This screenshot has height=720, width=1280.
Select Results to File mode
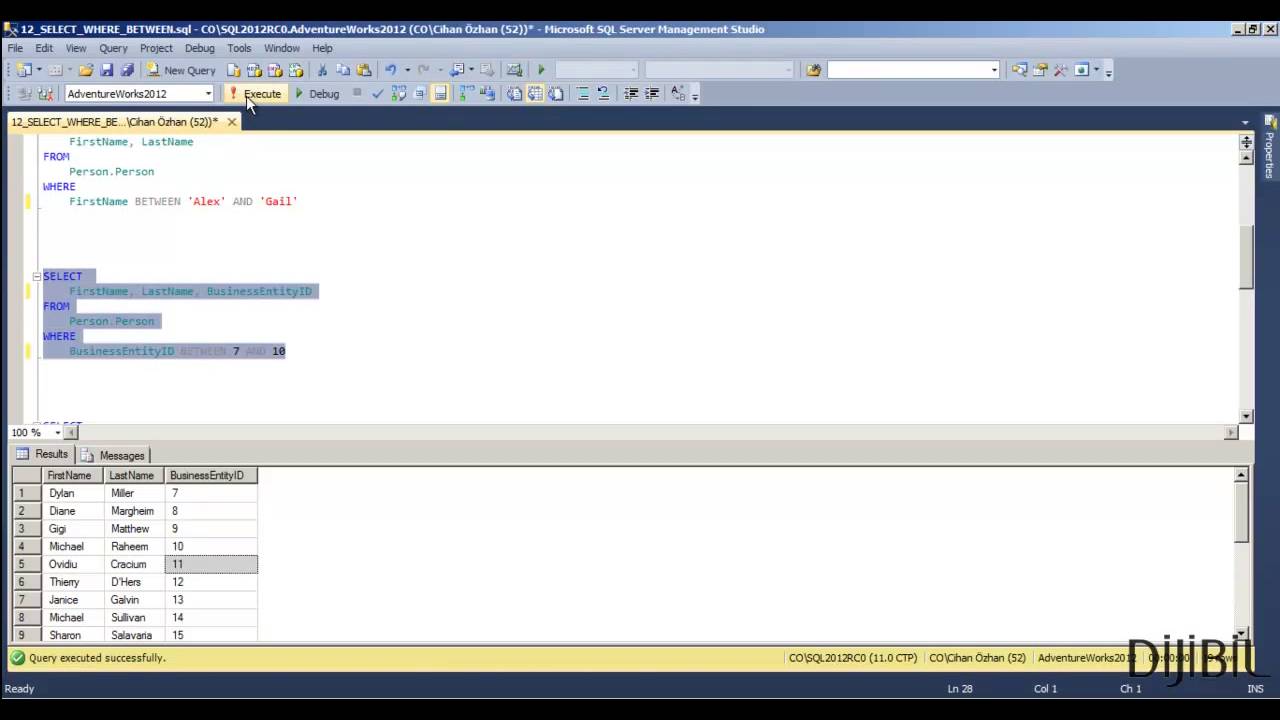(x=556, y=94)
